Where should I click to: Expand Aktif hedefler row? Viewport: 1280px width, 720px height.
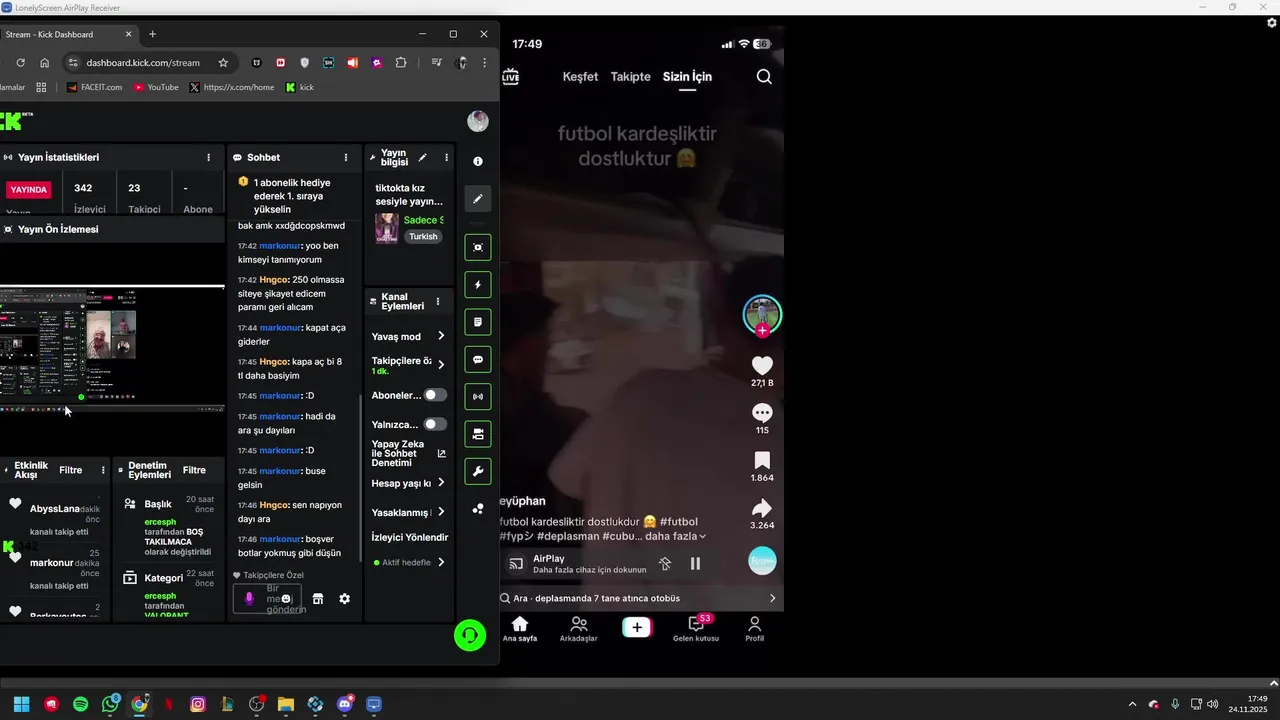[x=409, y=562]
